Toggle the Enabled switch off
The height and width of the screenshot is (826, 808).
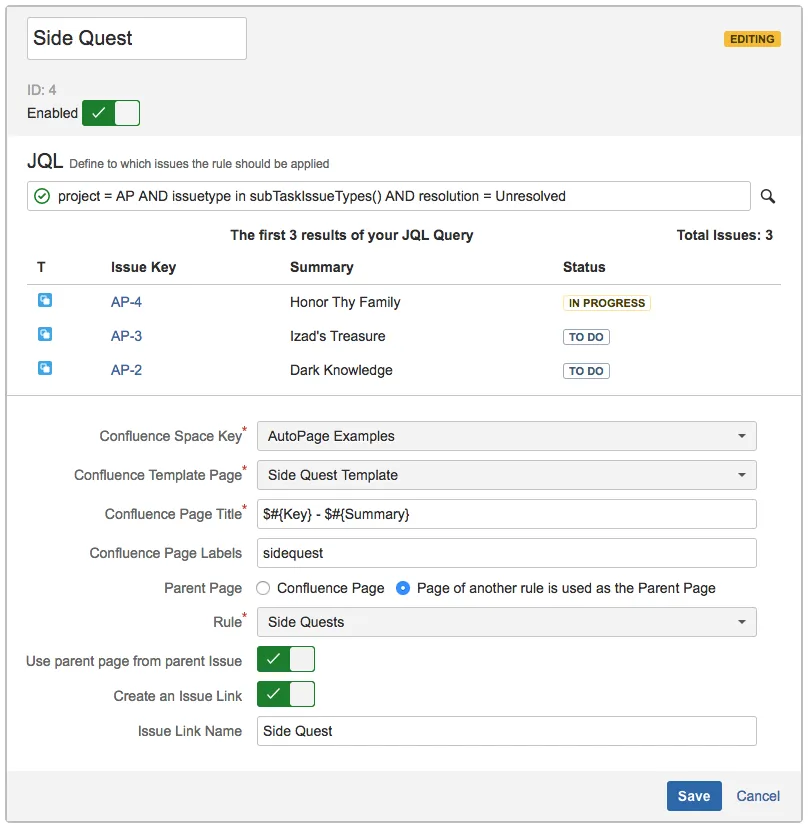pos(111,113)
